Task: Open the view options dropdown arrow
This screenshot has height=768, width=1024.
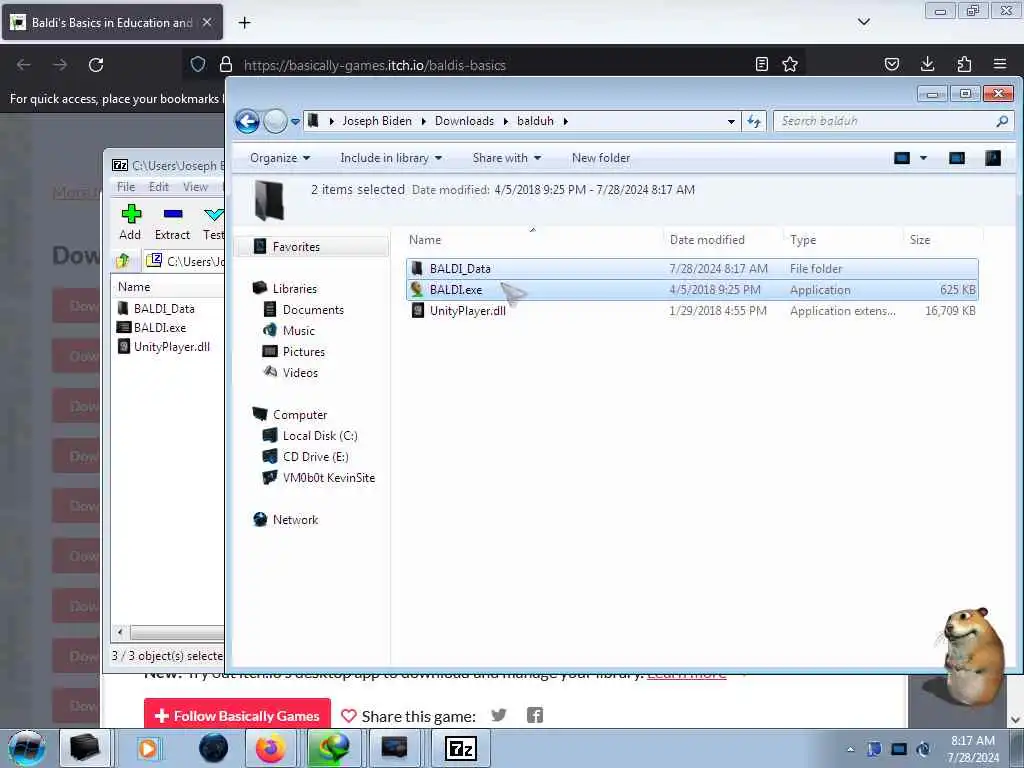Action: click(923, 158)
